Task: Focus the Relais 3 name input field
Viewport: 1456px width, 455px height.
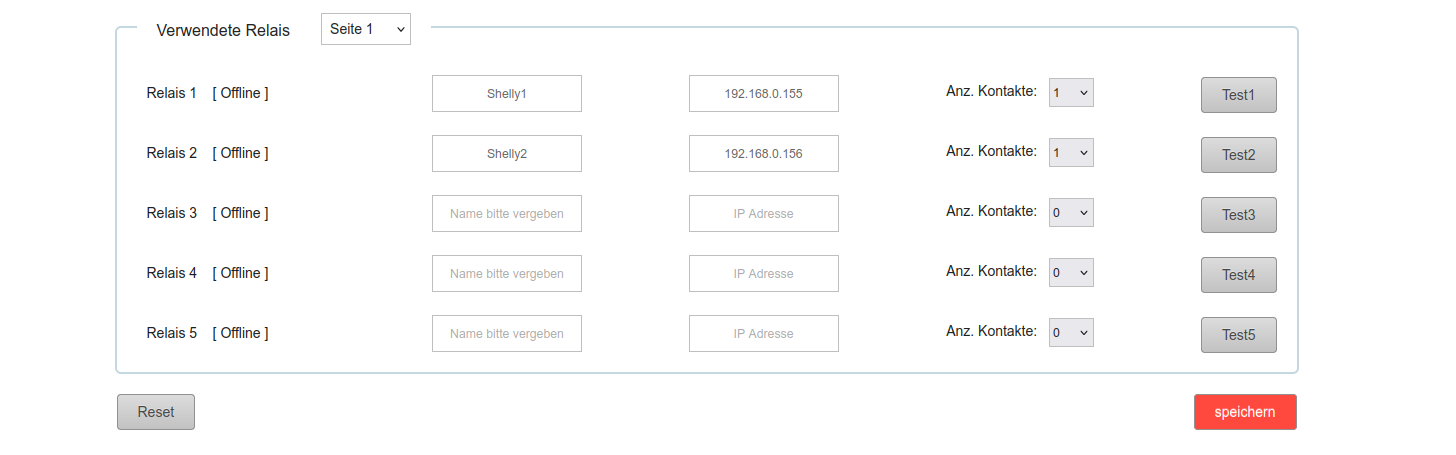Action: pyautogui.click(x=506, y=214)
